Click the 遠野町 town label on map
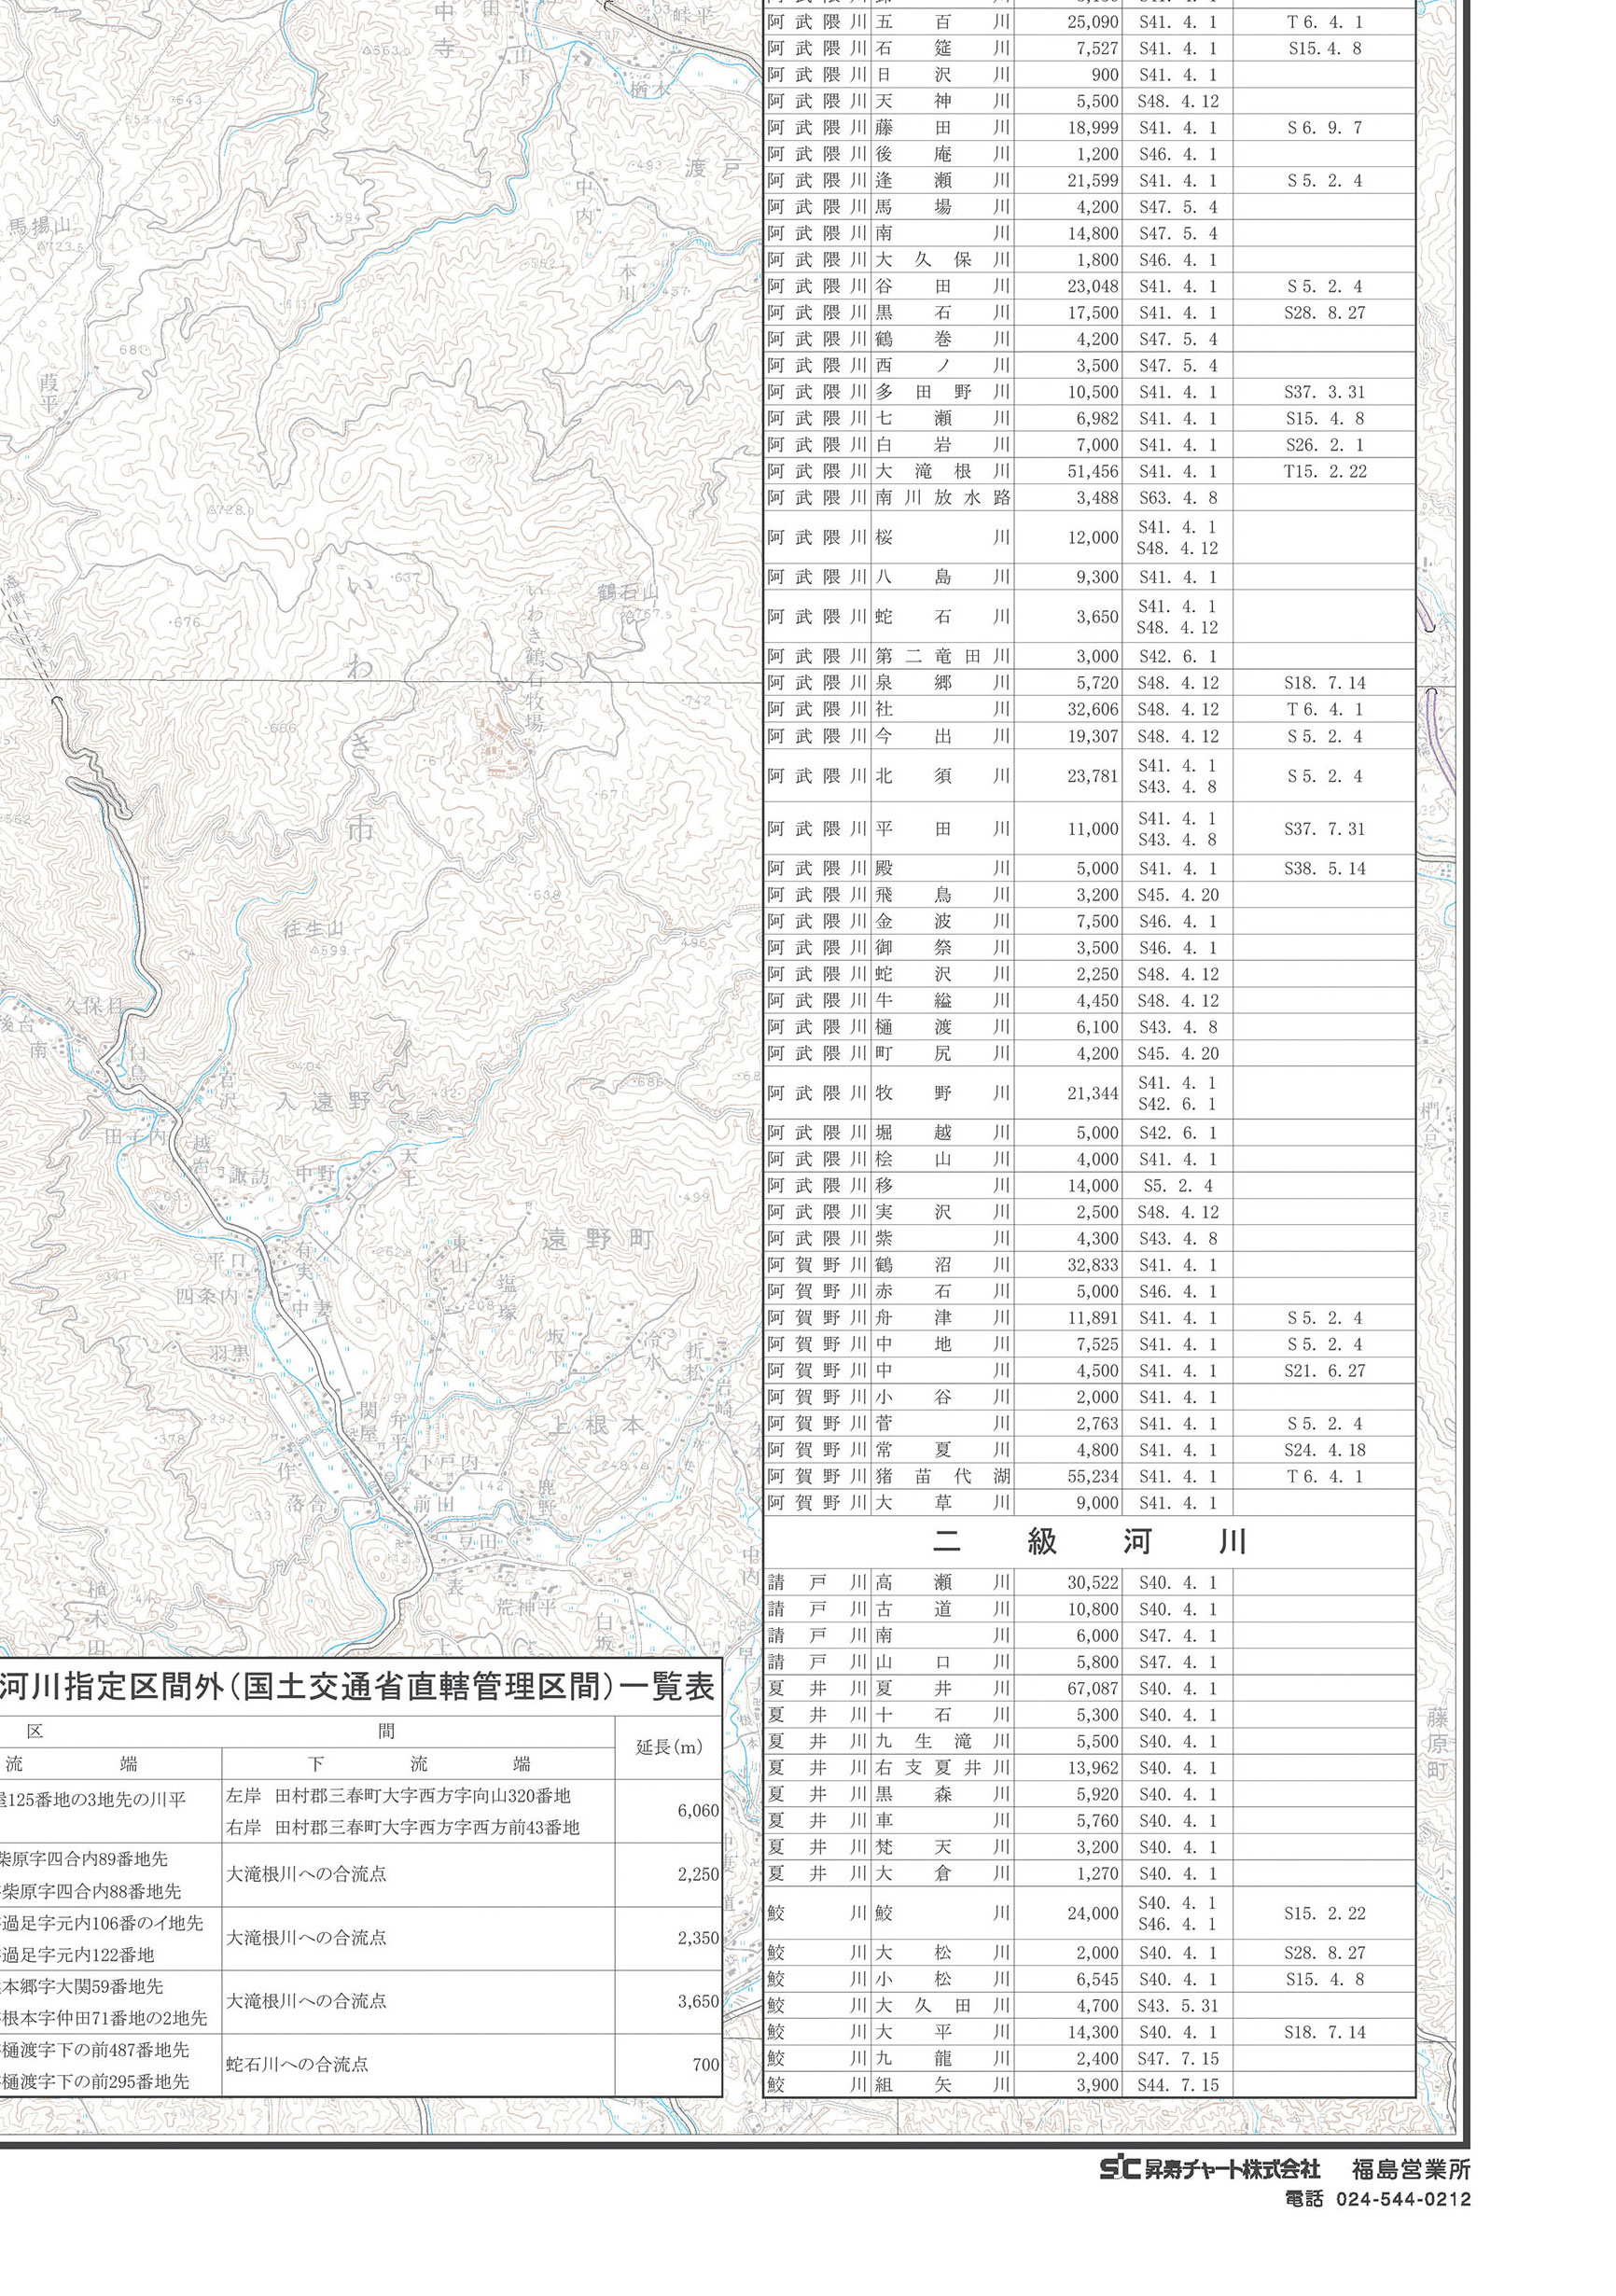This screenshot has height=2296, width=1616. (598, 1241)
